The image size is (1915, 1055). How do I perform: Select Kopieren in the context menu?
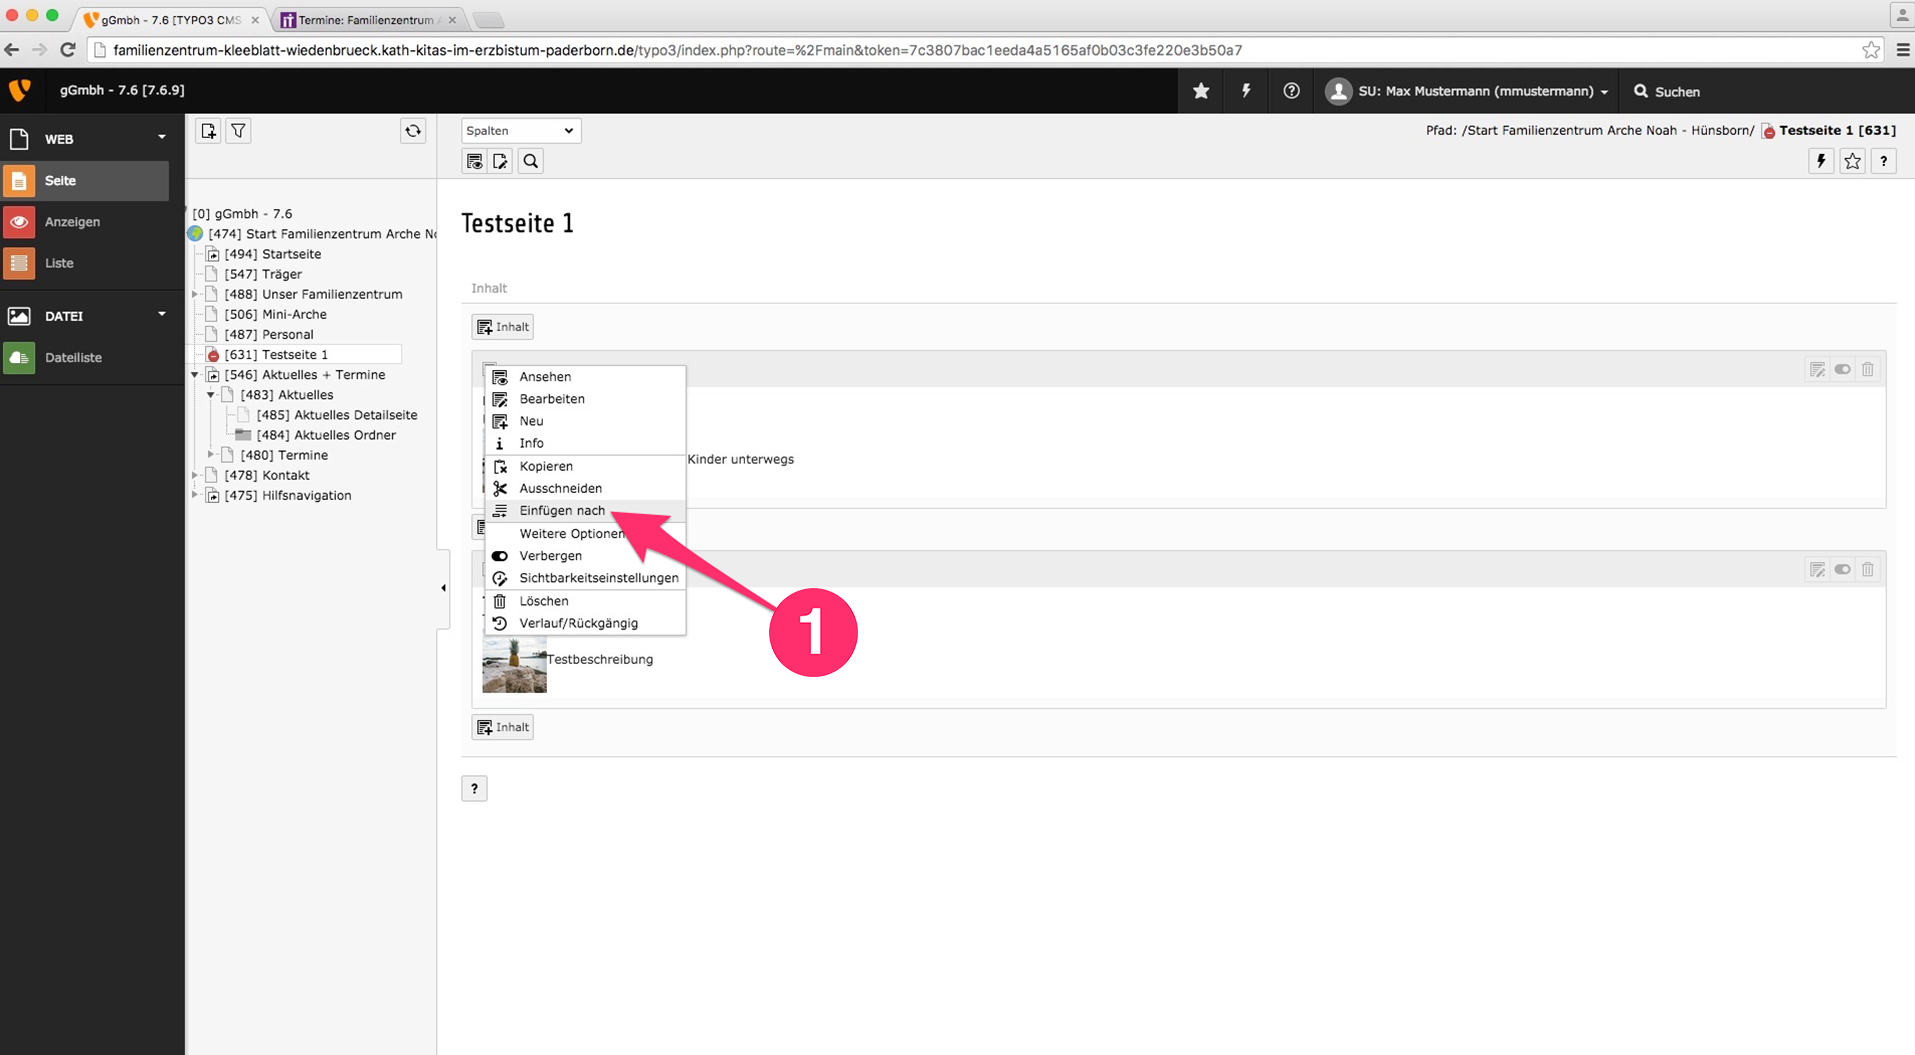pyautogui.click(x=546, y=467)
